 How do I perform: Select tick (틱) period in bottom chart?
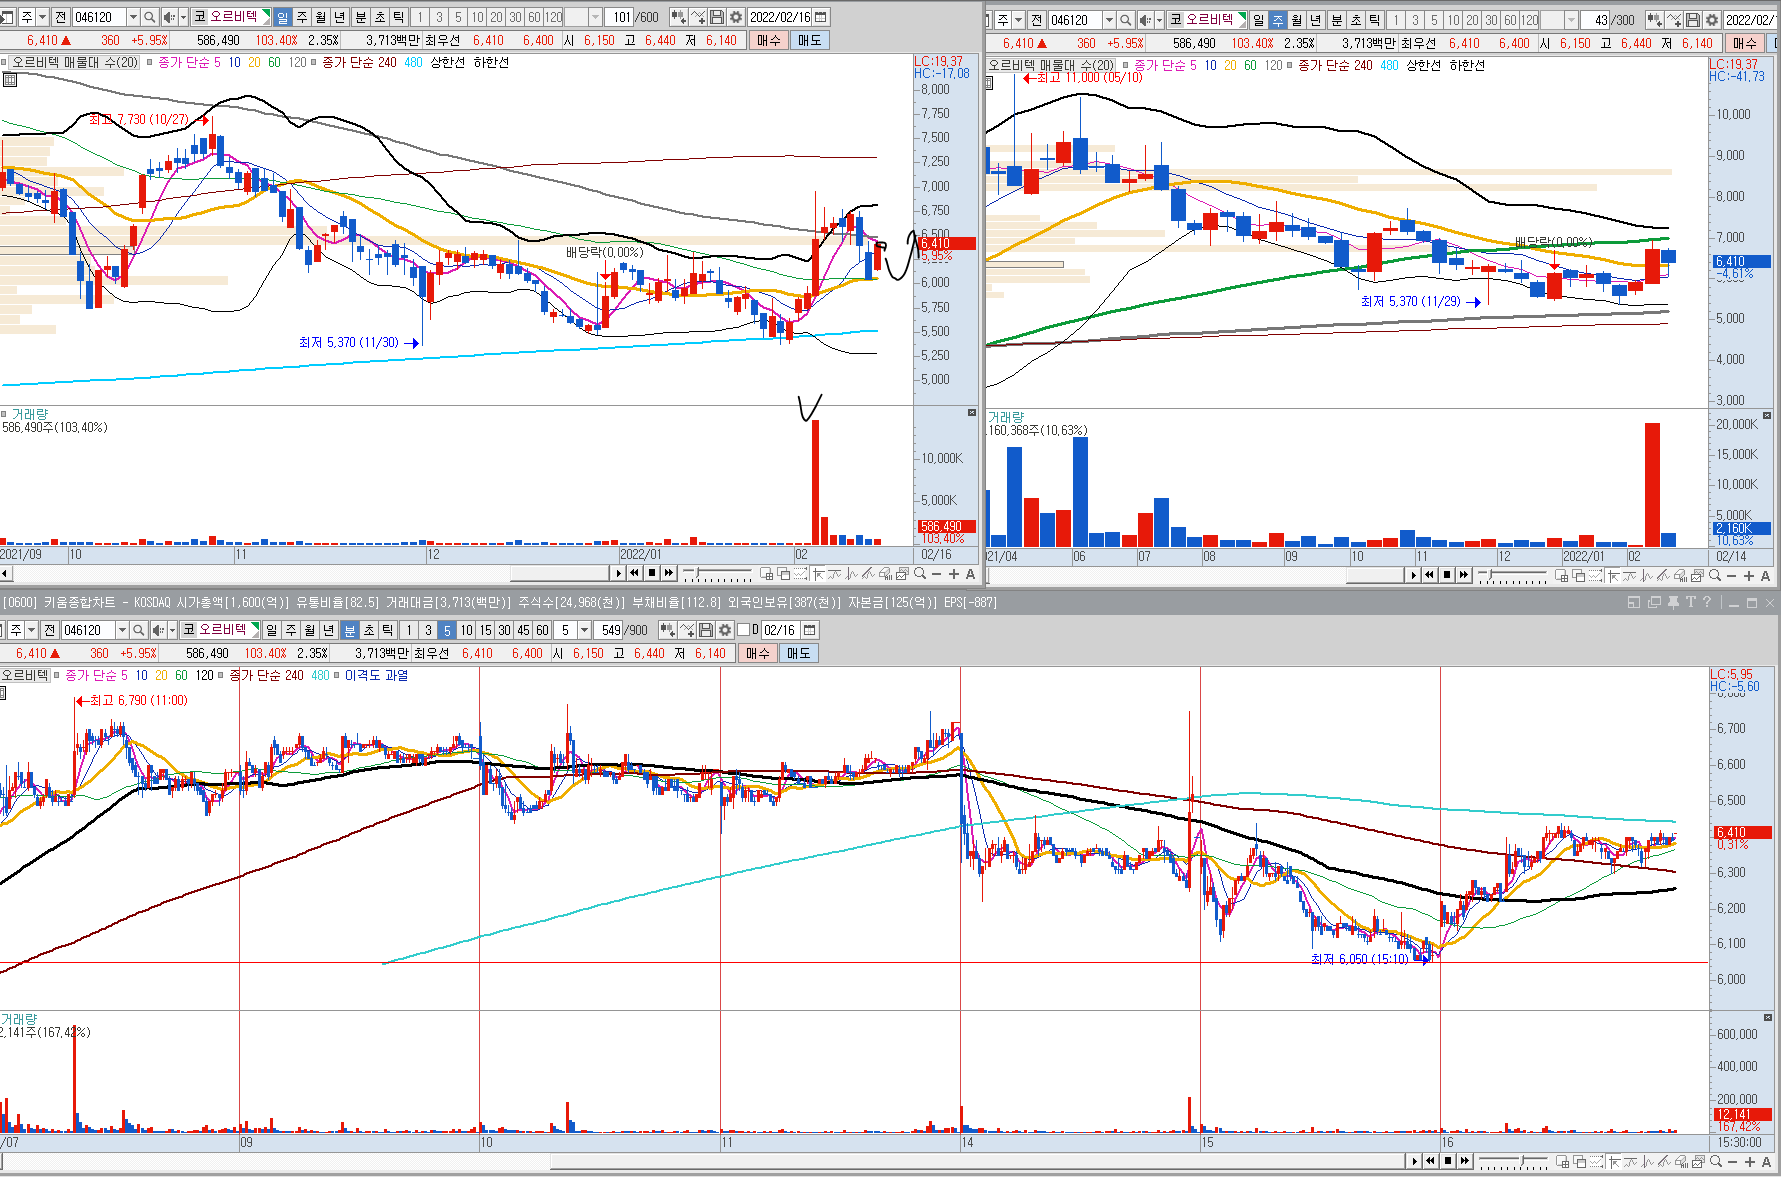[x=388, y=630]
